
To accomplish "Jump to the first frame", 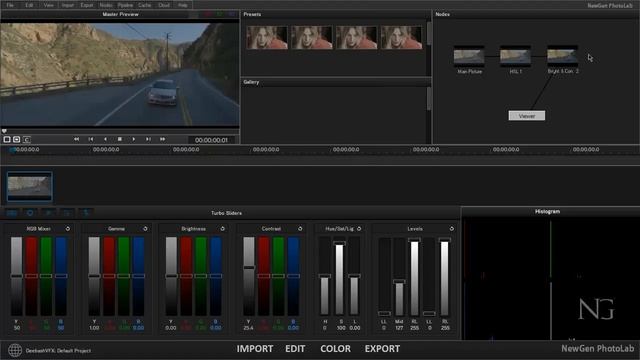I will click(x=91, y=139).
